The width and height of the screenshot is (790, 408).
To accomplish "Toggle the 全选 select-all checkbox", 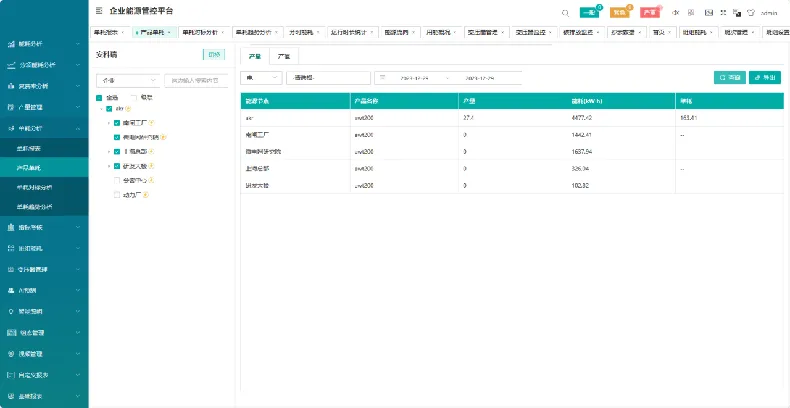I will click(x=99, y=98).
